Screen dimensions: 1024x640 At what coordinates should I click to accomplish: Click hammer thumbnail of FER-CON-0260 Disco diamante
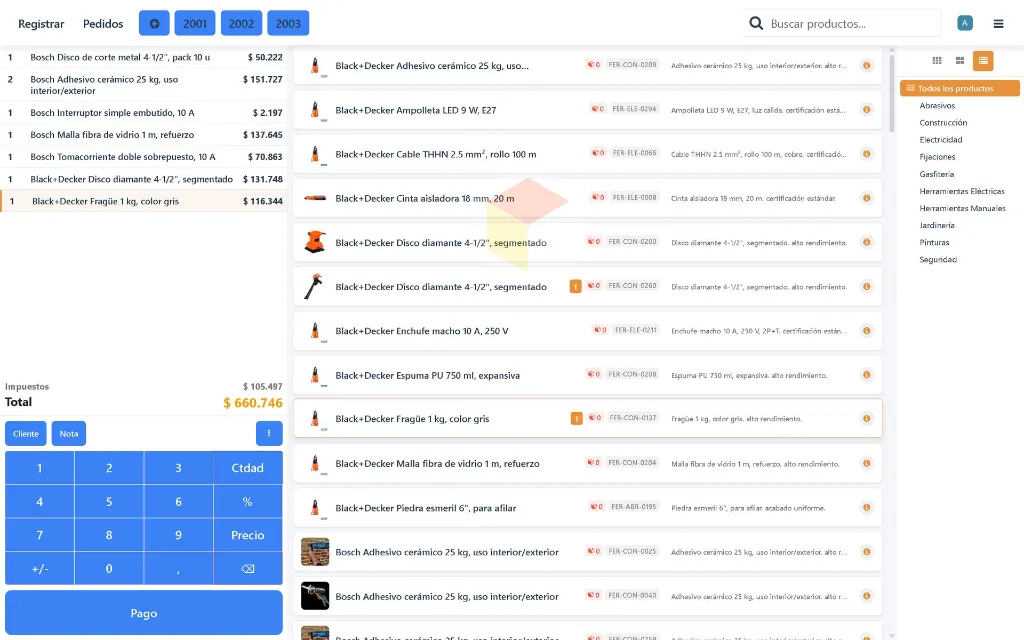315,286
